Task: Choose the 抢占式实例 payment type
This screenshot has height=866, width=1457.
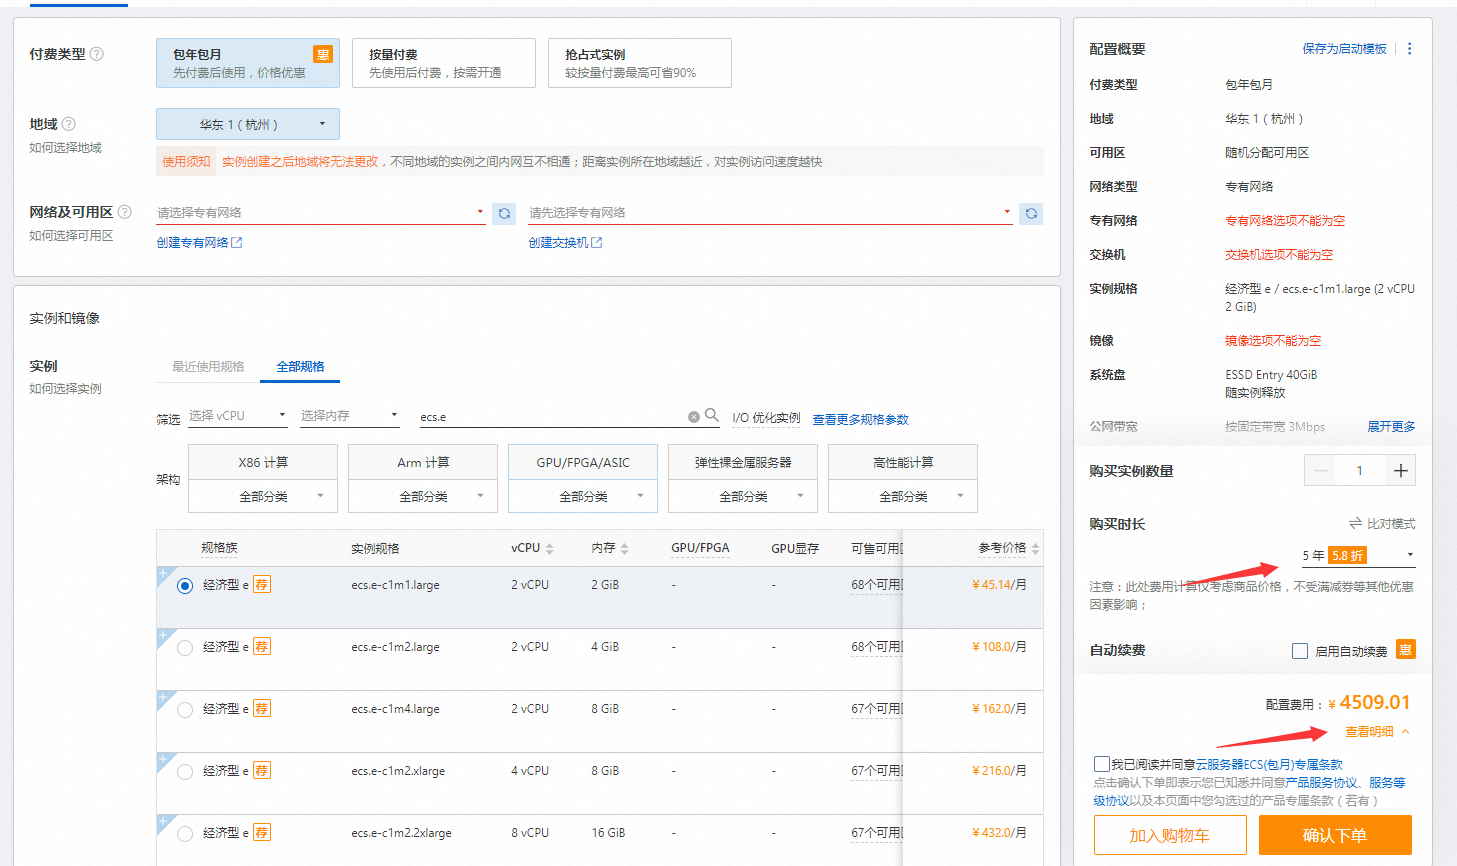Action: click(640, 63)
